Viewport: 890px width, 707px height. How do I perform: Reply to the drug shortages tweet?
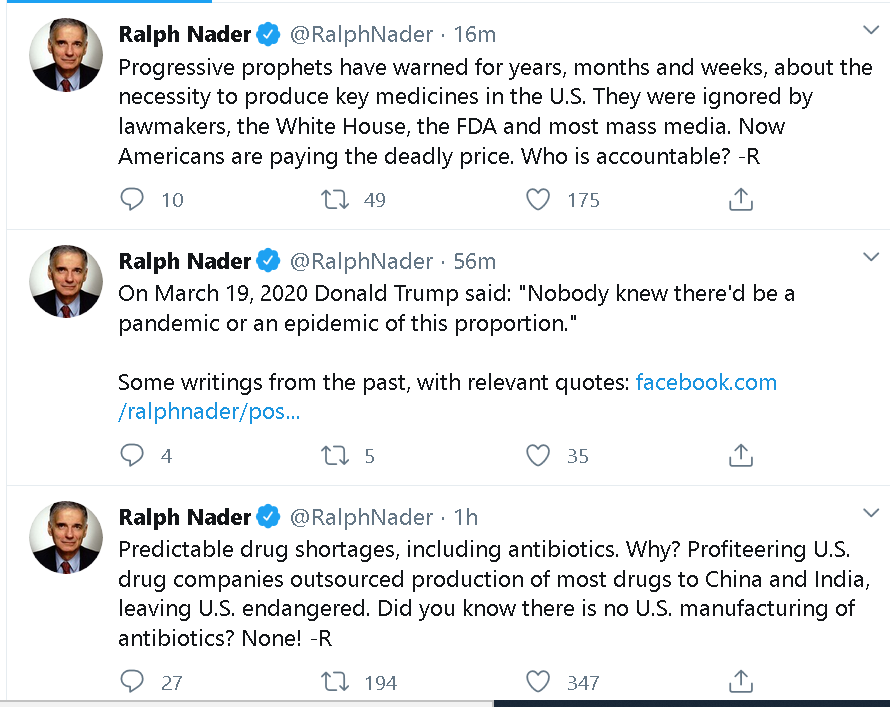(132, 681)
